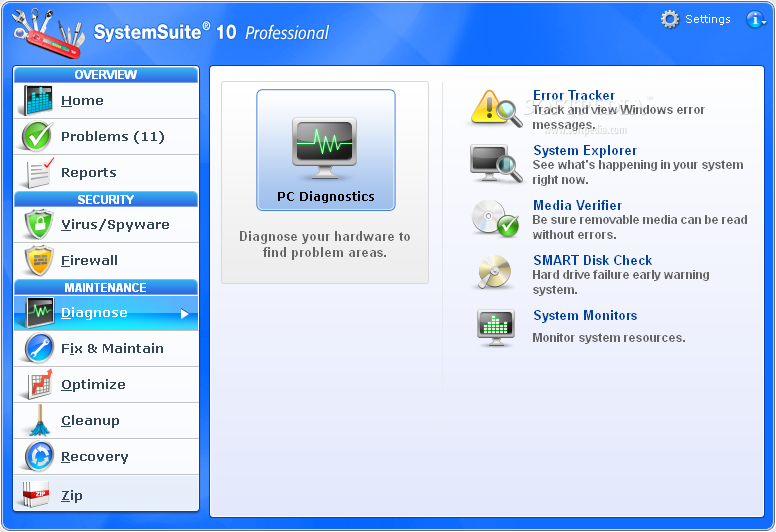The image size is (776, 532).
Task: Click the Reports notepad icon
Action: pos(39,172)
